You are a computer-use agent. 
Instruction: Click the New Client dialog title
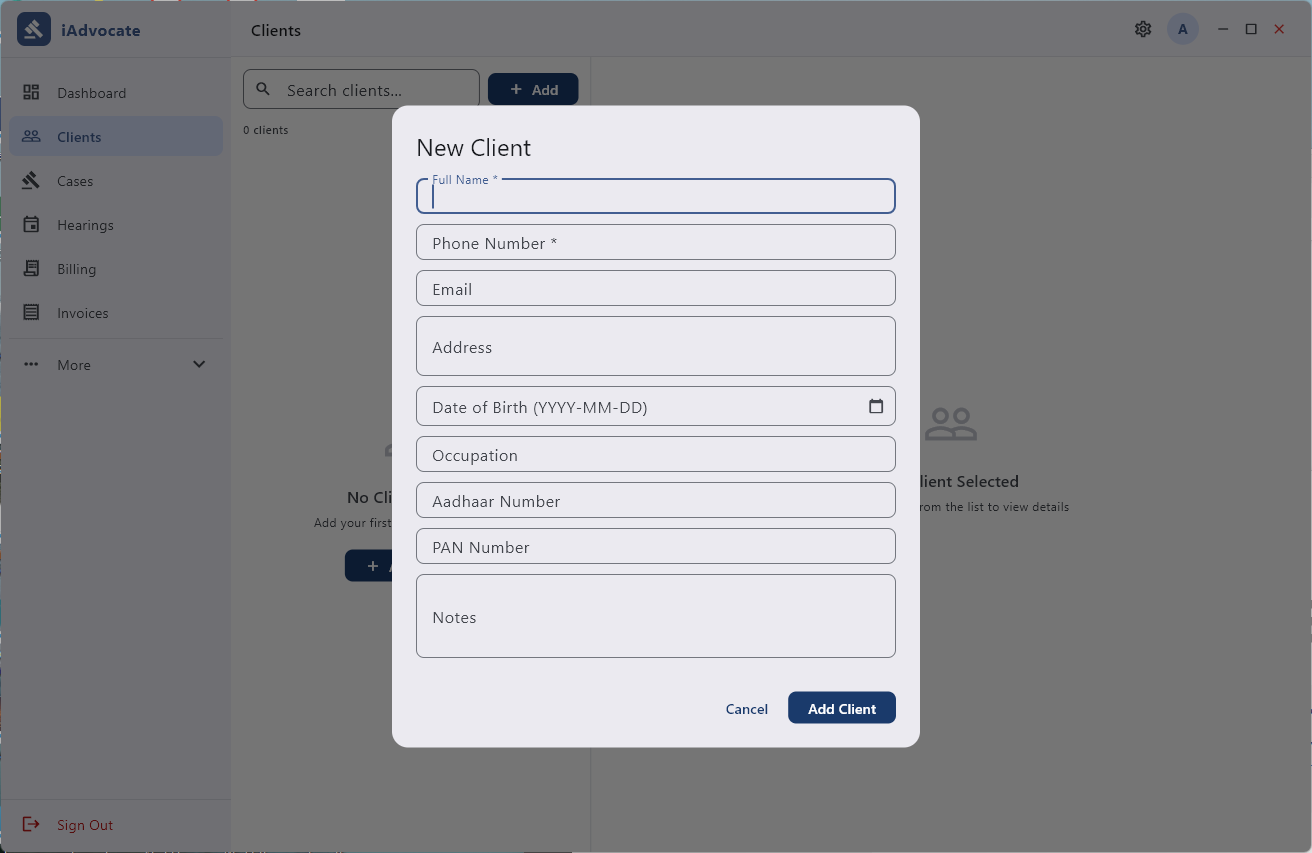474,148
